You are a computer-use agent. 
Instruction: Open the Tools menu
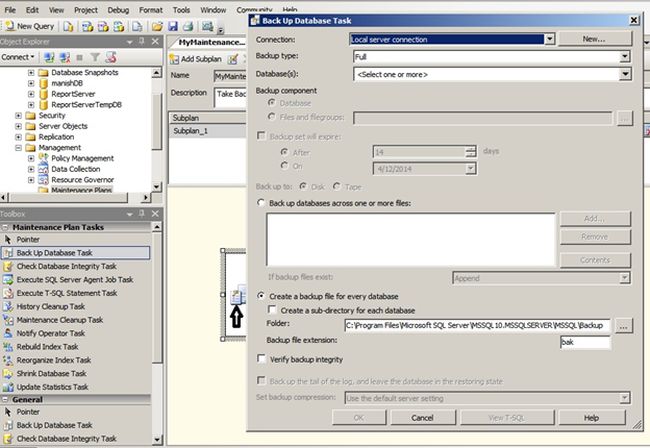click(181, 10)
